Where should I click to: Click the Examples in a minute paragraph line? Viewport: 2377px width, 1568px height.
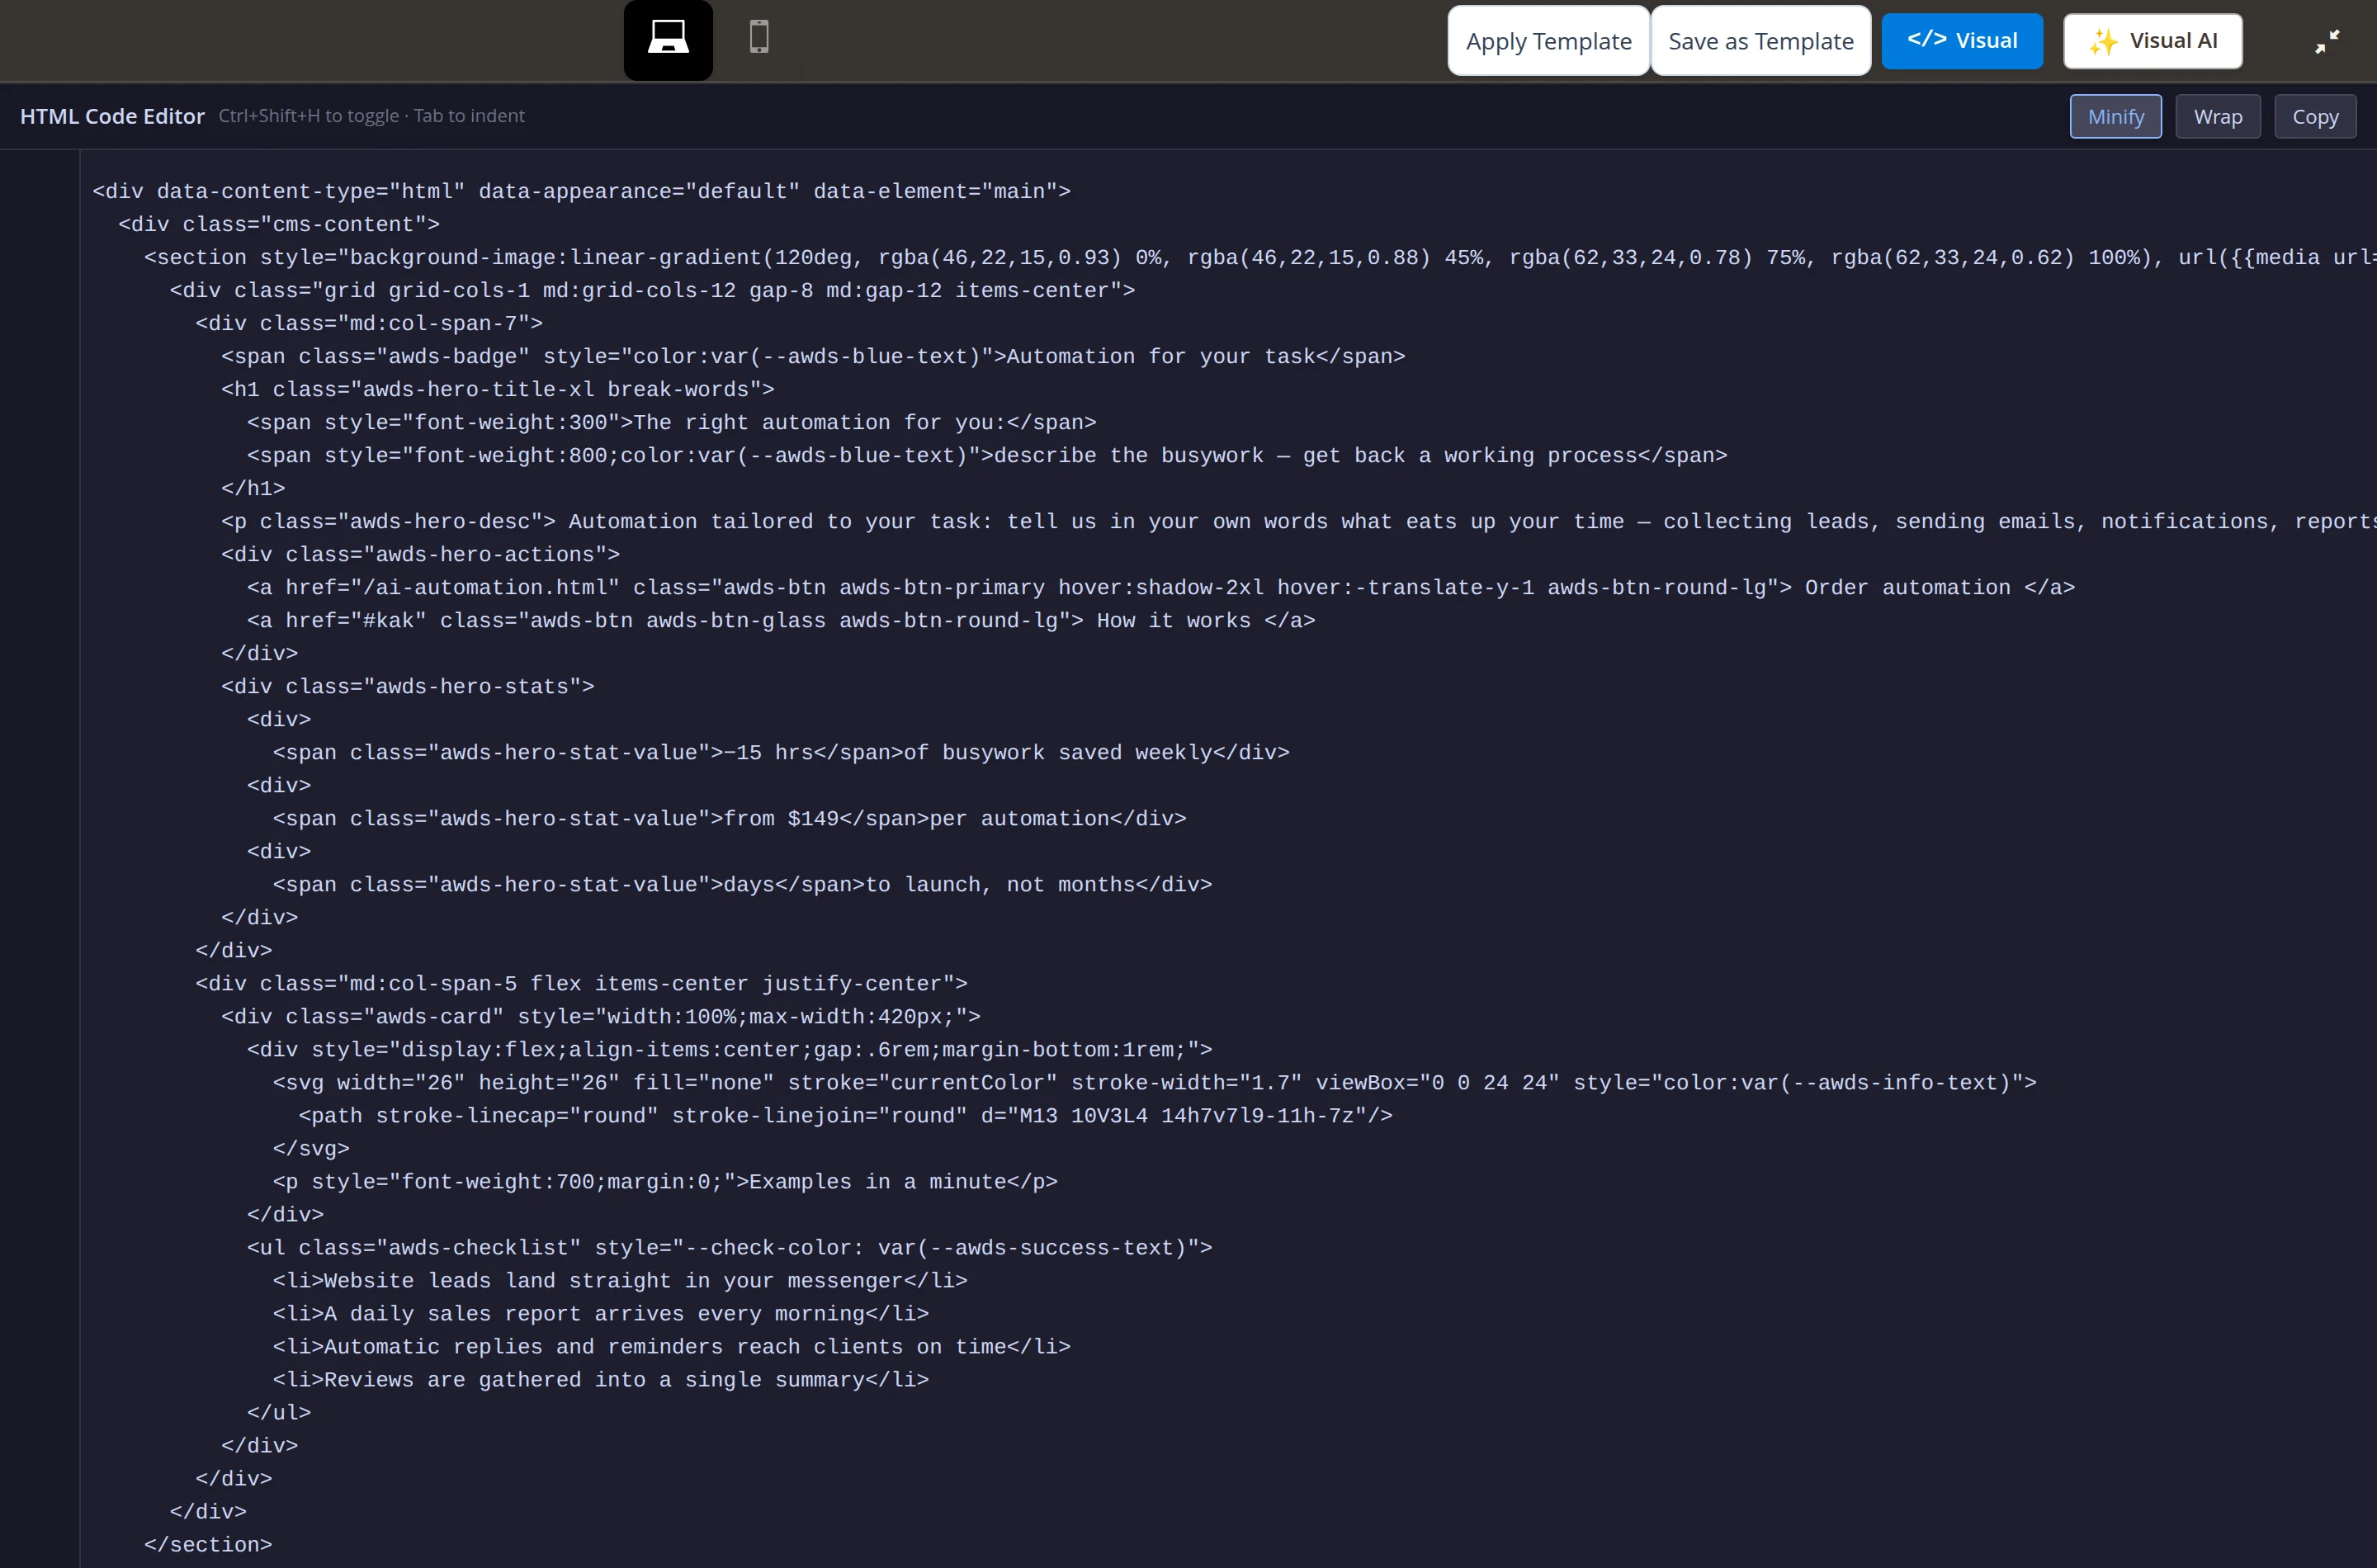[x=665, y=1181]
